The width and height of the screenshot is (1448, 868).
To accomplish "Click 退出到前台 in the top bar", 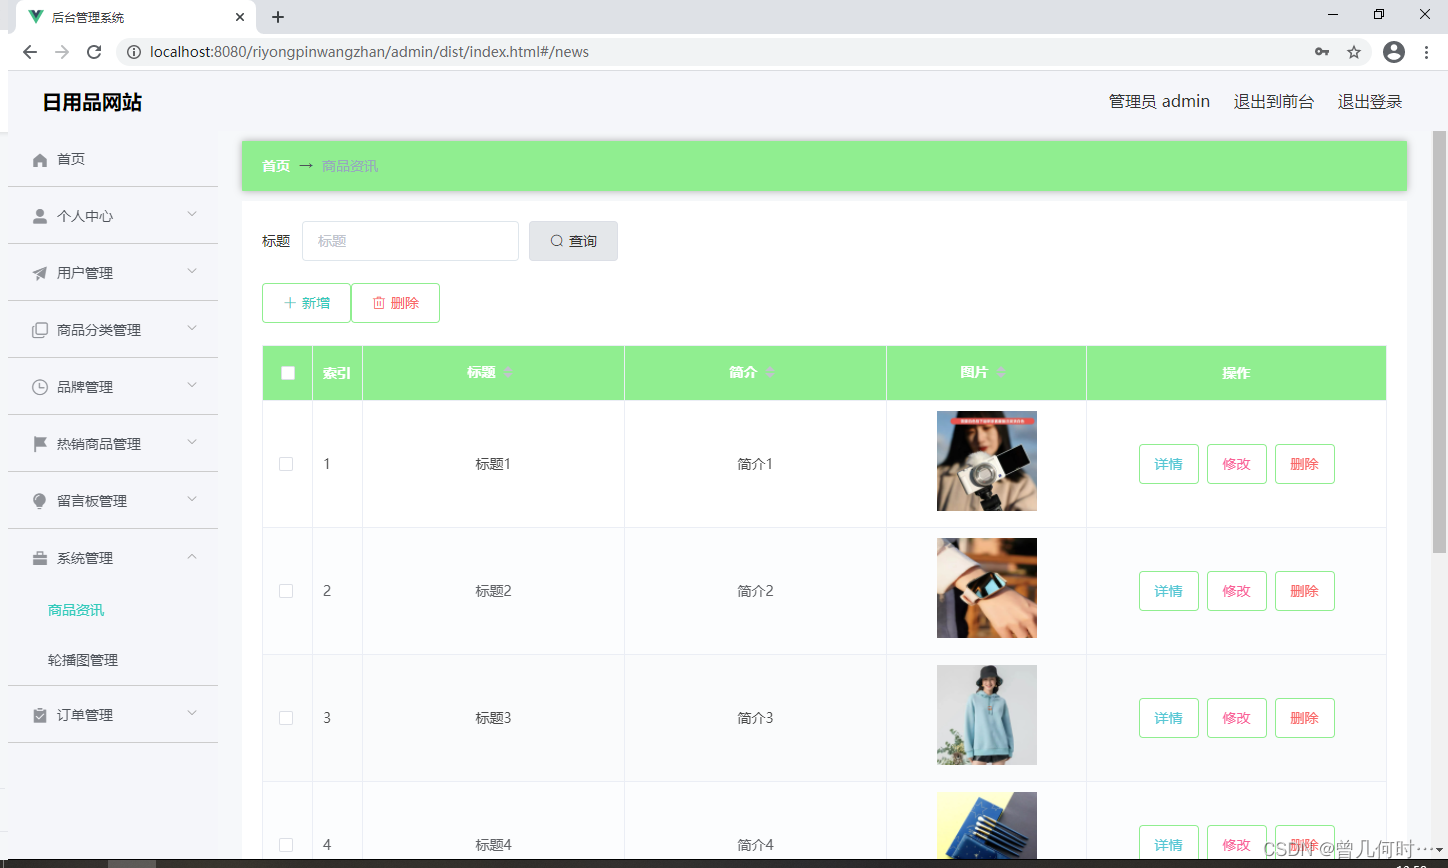I will [x=1274, y=102].
